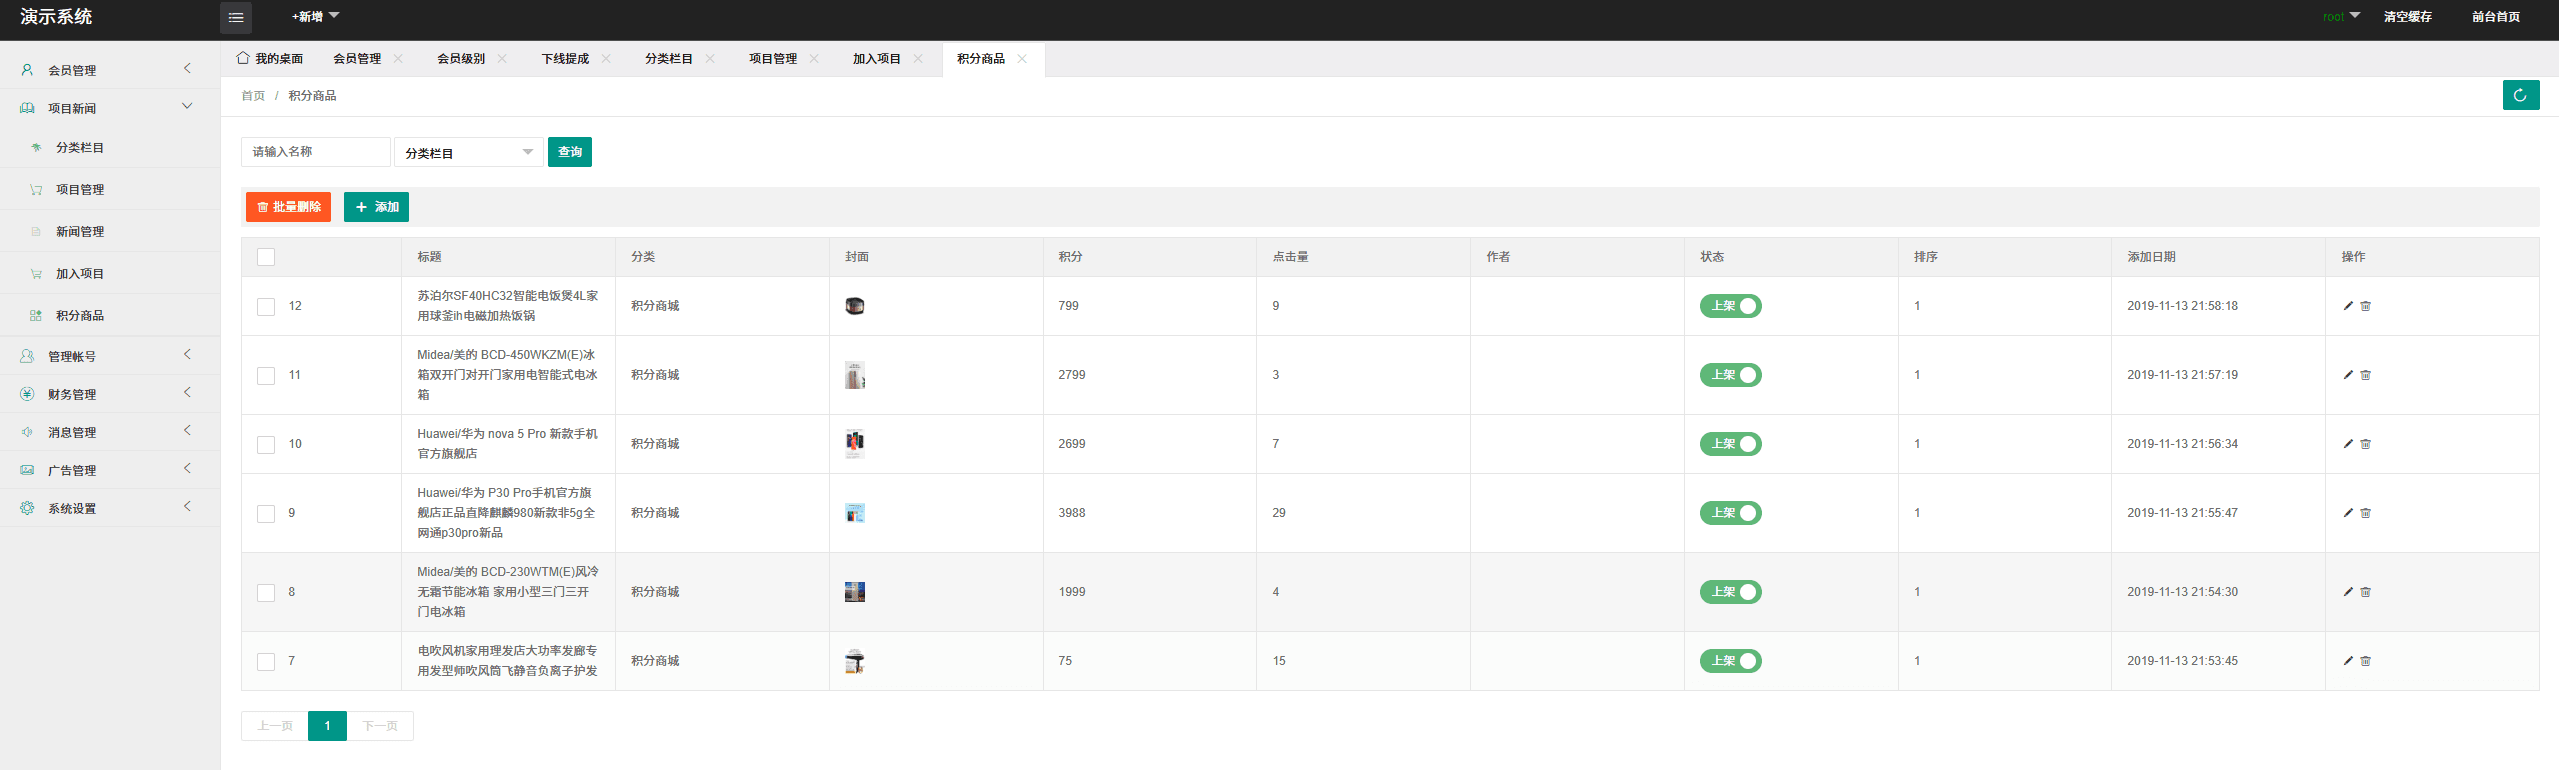Switch to the 下线提成 tab
This screenshot has width=2559, height=770.
[565, 59]
